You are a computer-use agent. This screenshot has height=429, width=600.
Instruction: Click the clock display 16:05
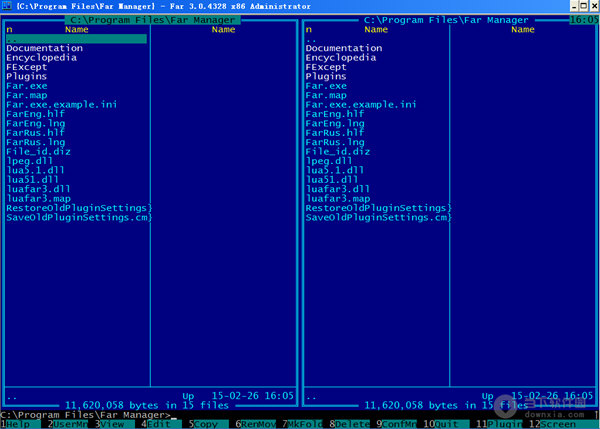(x=584, y=20)
